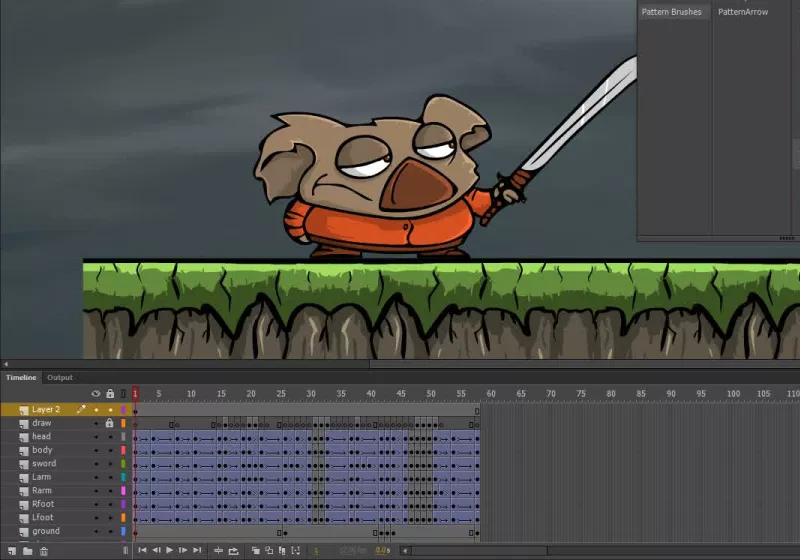Image resolution: width=800 pixels, height=560 pixels.
Task: Click the Edit Multiple Frames icon
Action: [x=282, y=551]
